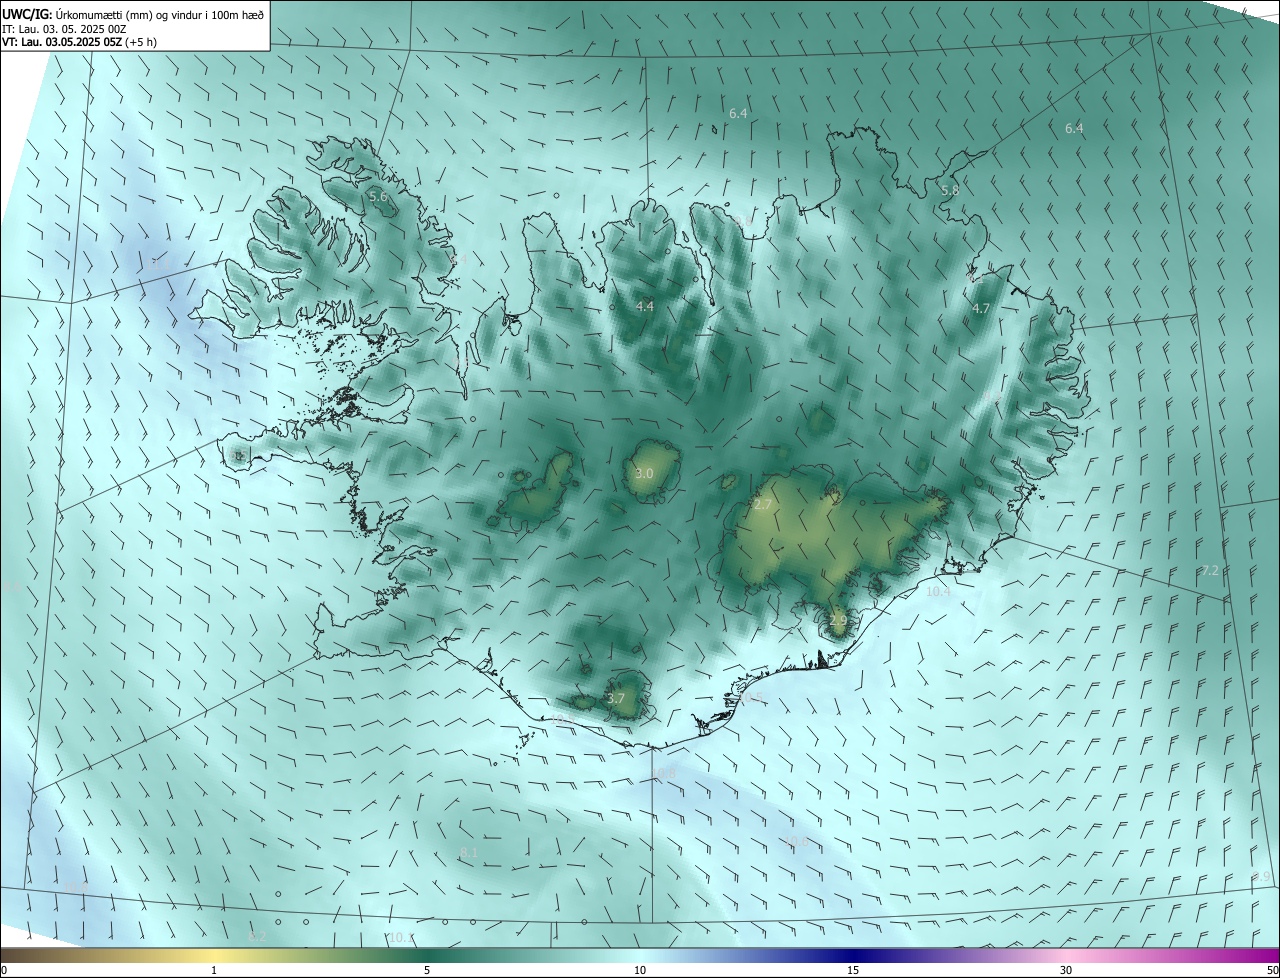Viewport: 1280px width, 978px height.
Task: Click the colorbar tick label 0
Action: [x=4, y=970]
